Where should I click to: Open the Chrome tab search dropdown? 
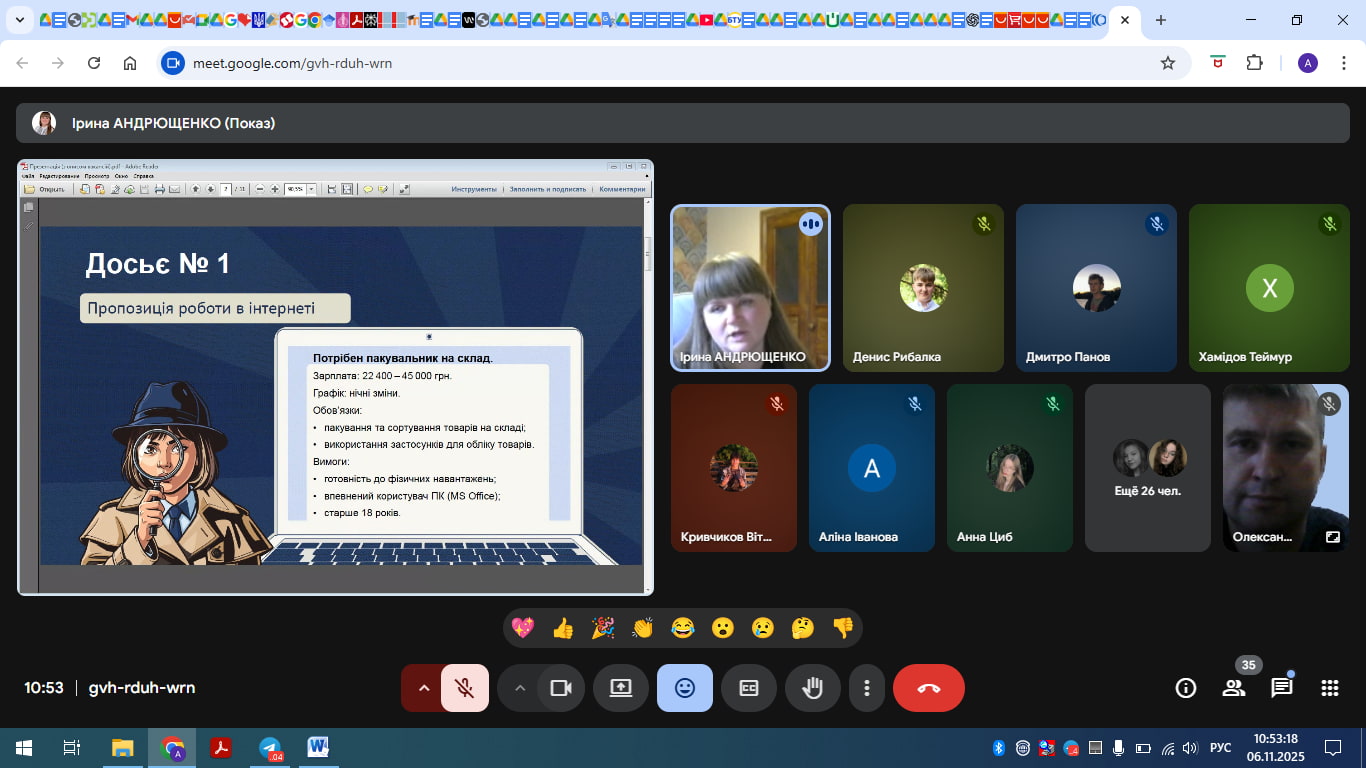click(x=19, y=20)
